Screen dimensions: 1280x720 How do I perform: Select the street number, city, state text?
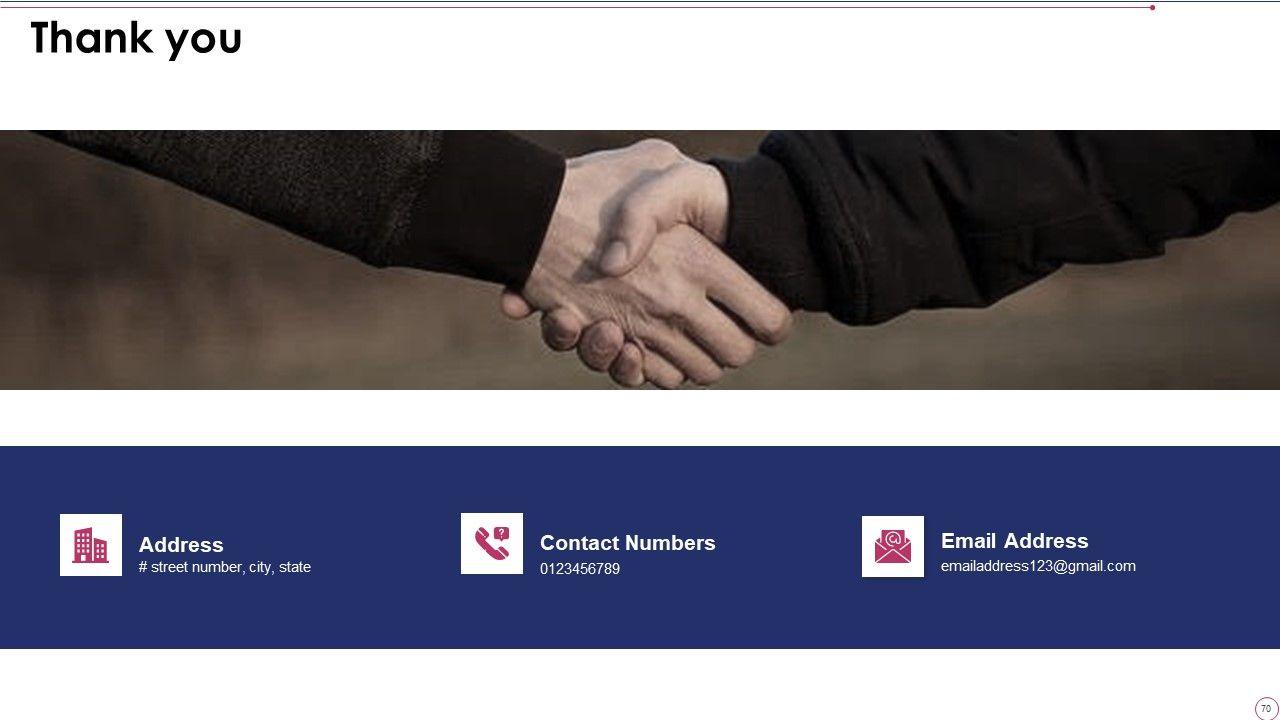[225, 567]
